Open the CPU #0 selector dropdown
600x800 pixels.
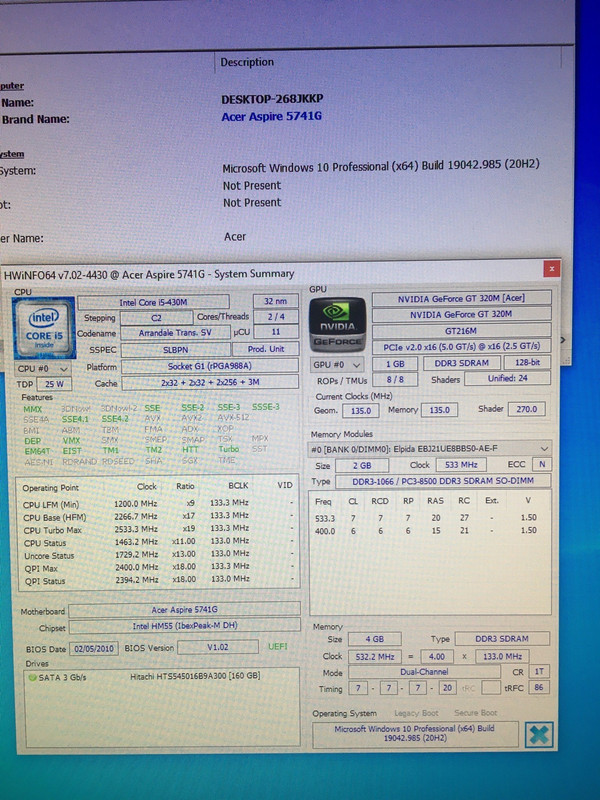[x=42, y=368]
